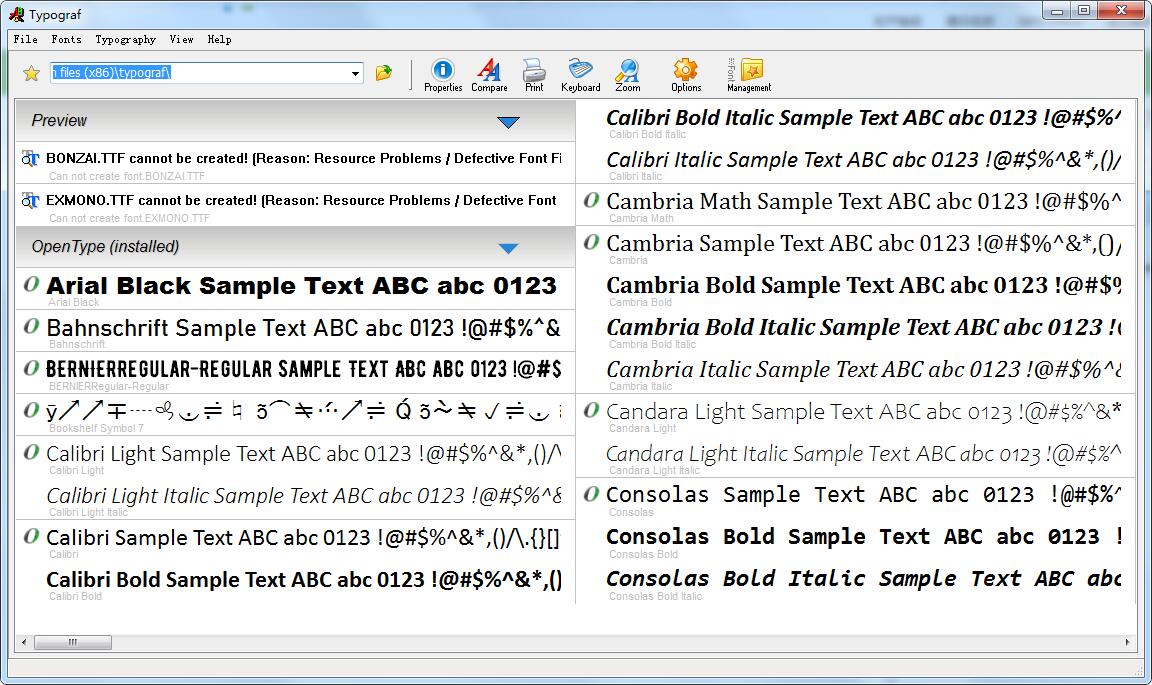Activate the Zoom tool

[627, 76]
